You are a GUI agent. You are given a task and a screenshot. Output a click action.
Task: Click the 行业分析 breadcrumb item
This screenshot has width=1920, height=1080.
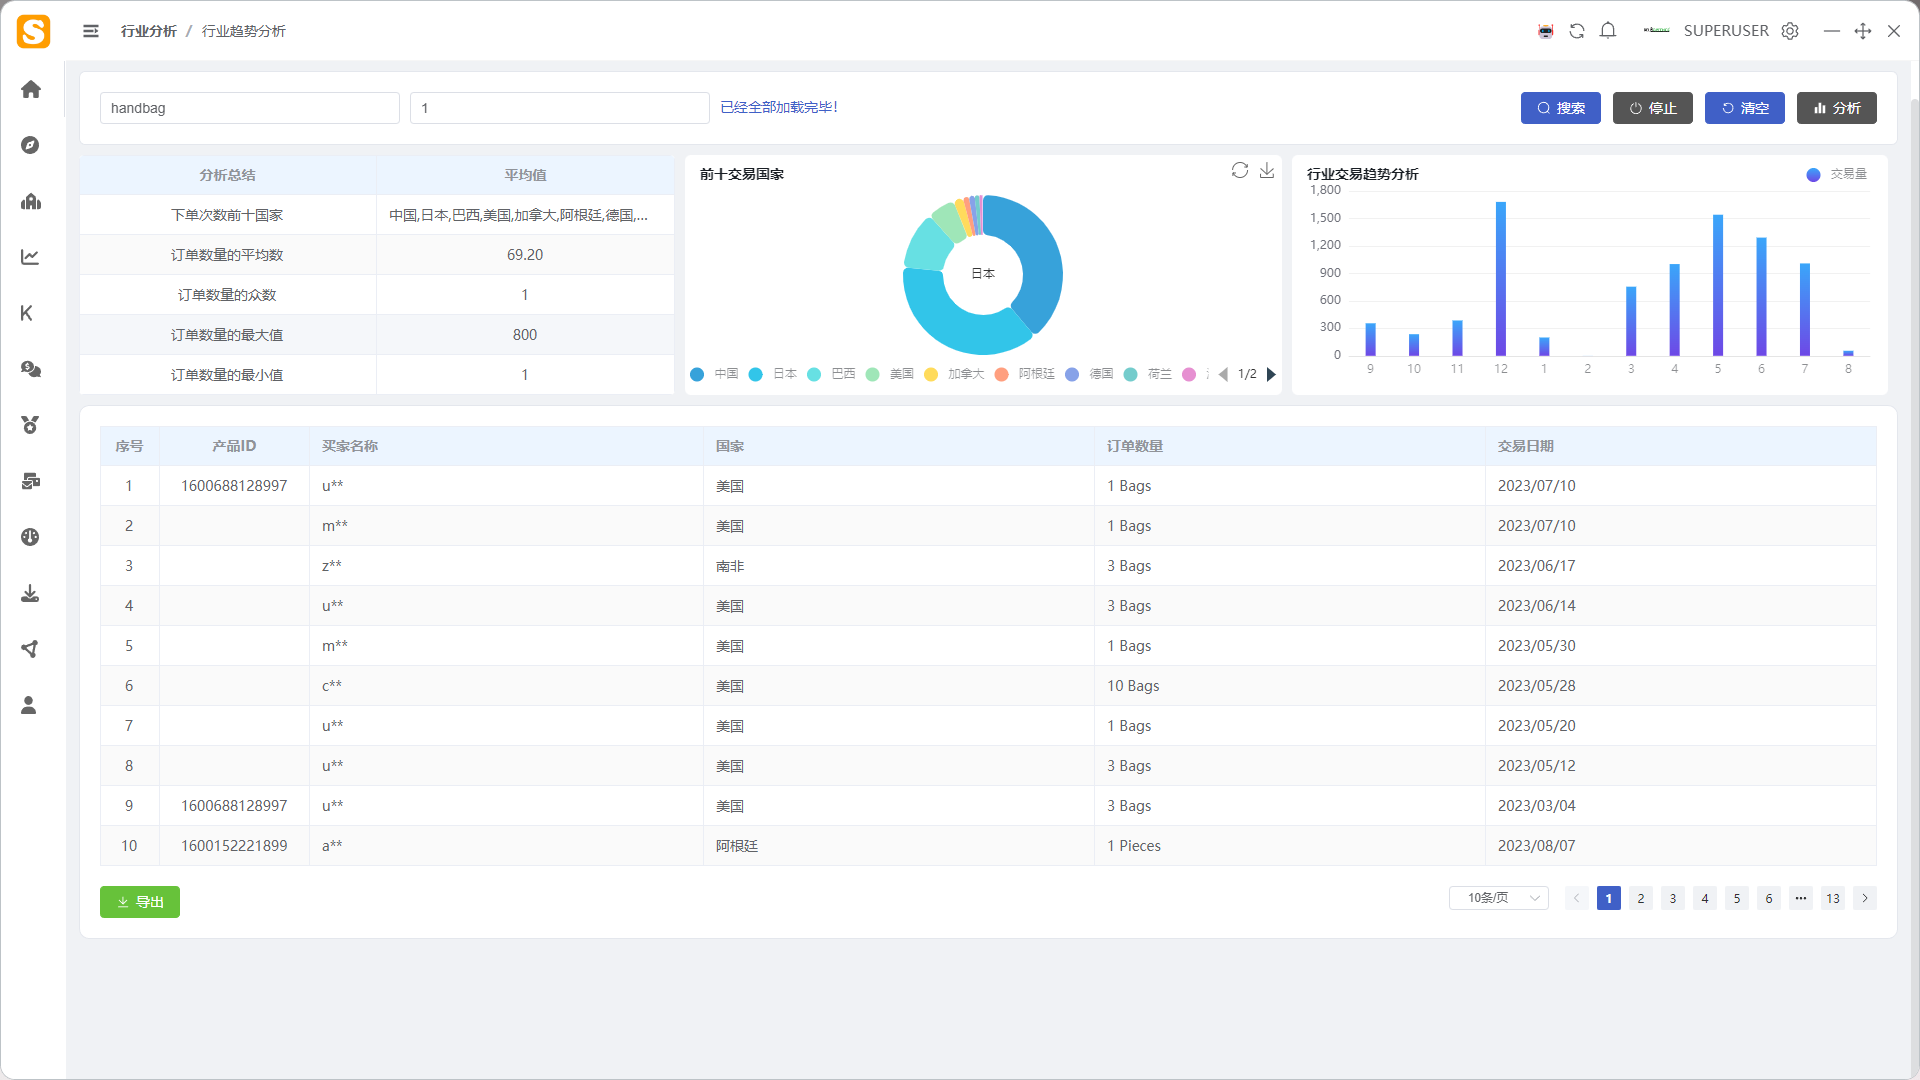(x=149, y=31)
